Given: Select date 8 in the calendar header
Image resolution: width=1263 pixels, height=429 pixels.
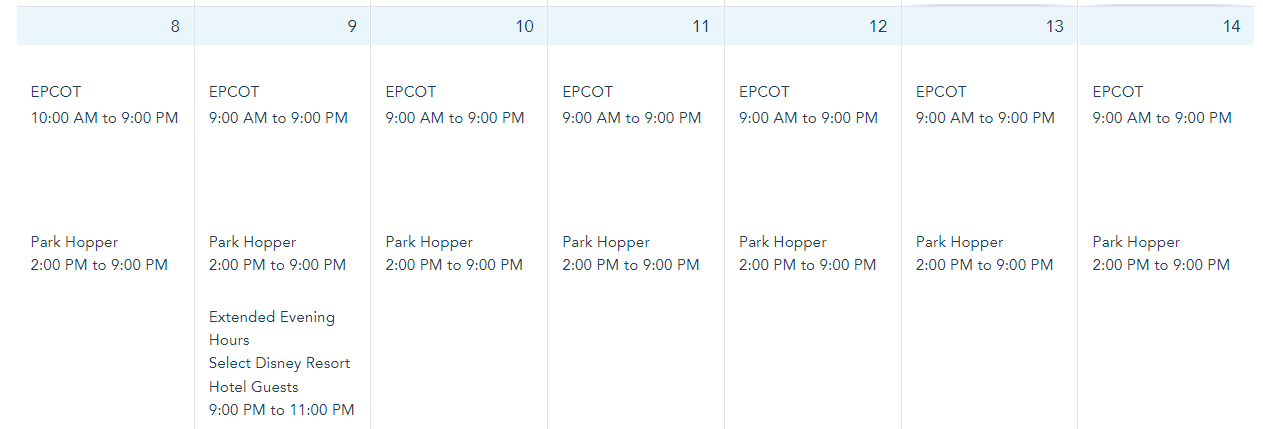Looking at the screenshot, I should [x=175, y=27].
